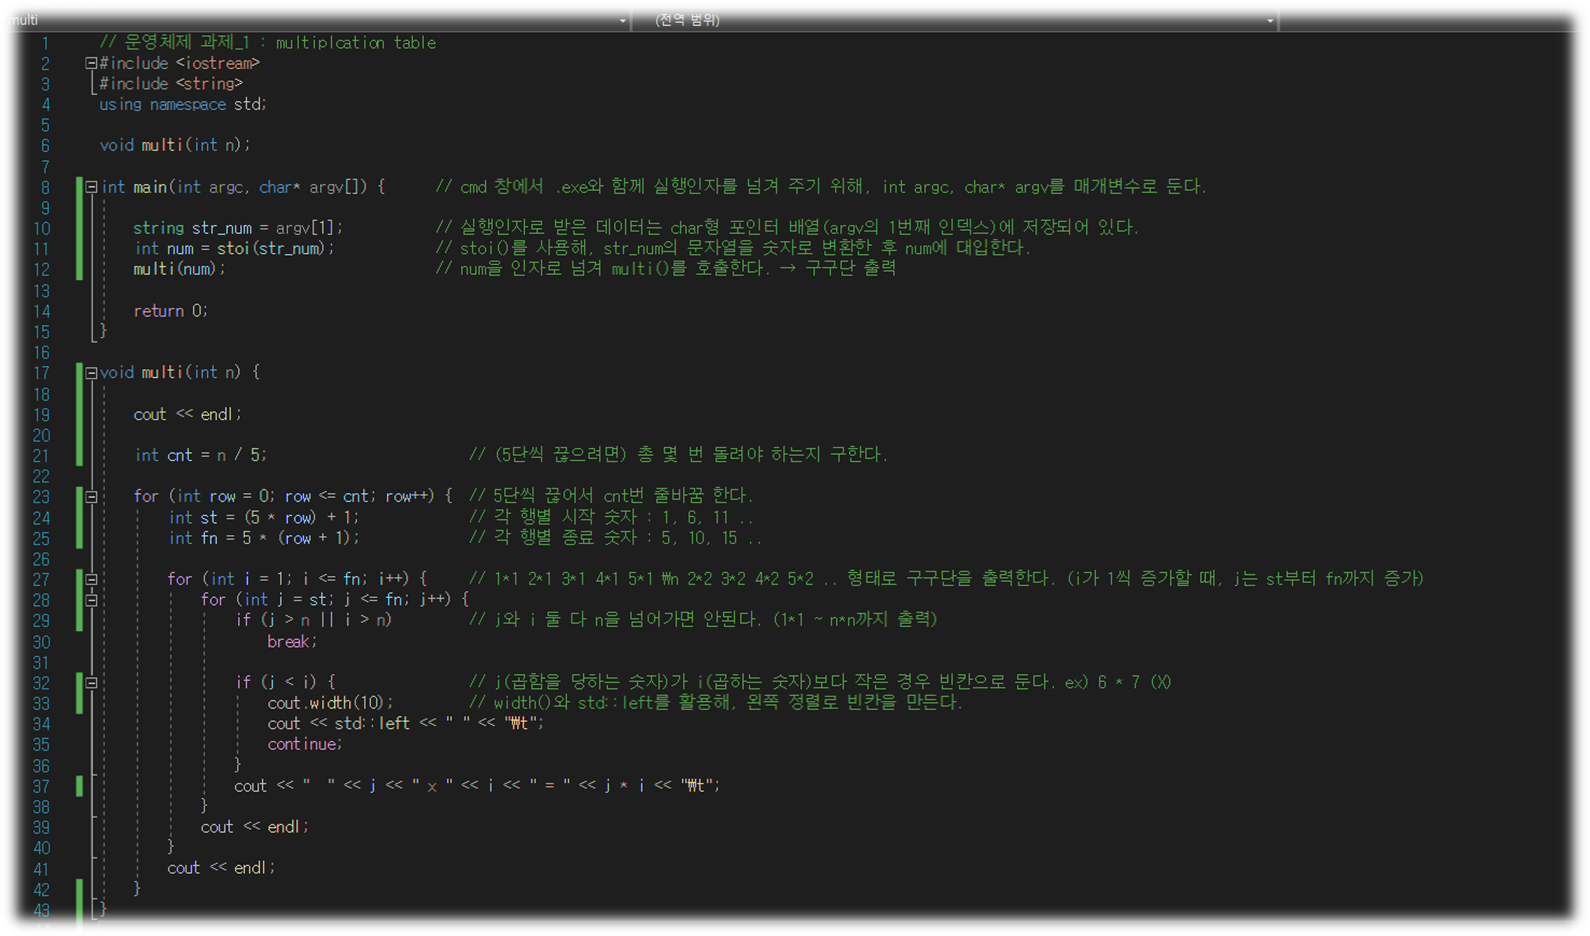This screenshot has width=1590, height=936.
Task: Click the 'return 0;' statement
Action: click(171, 311)
